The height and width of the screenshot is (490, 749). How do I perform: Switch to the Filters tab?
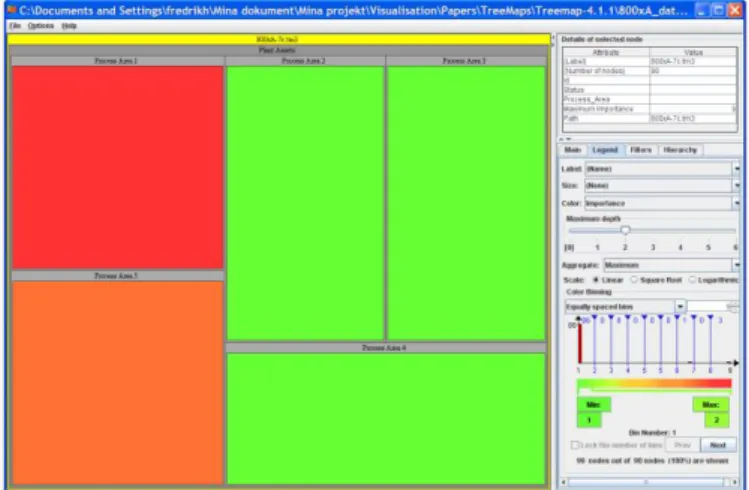coord(641,150)
